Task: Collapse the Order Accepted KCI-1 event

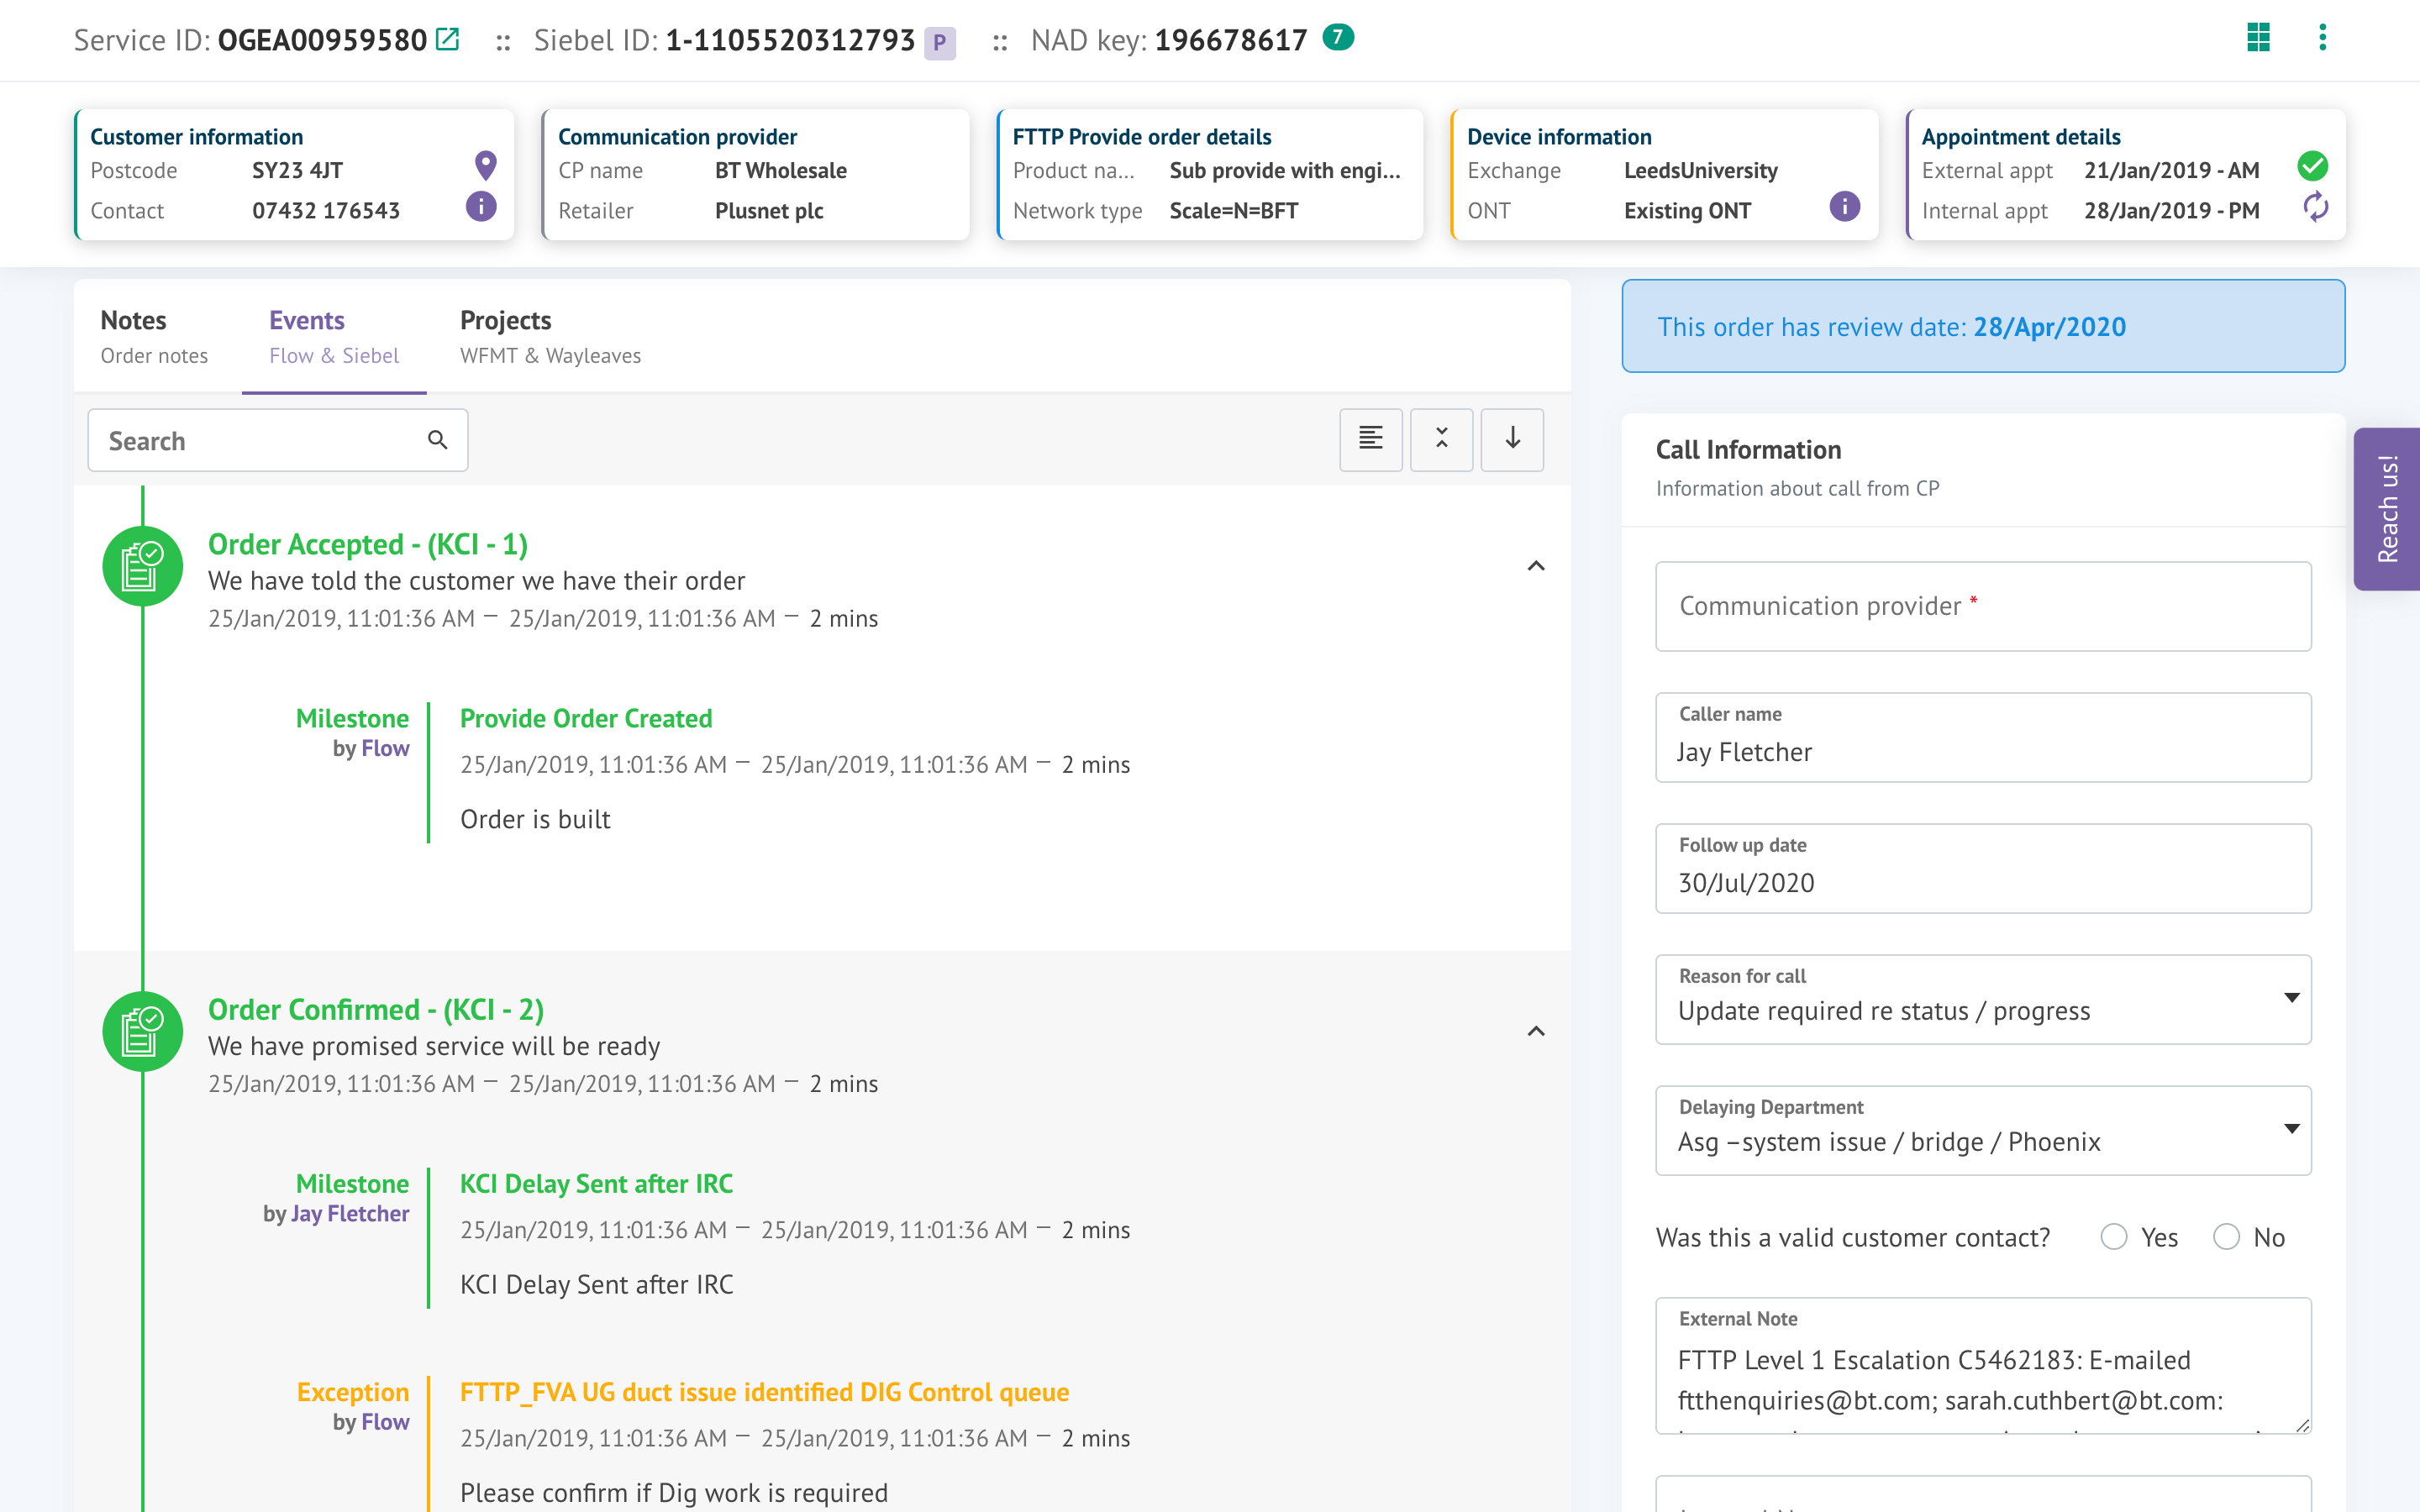Action: point(1536,566)
